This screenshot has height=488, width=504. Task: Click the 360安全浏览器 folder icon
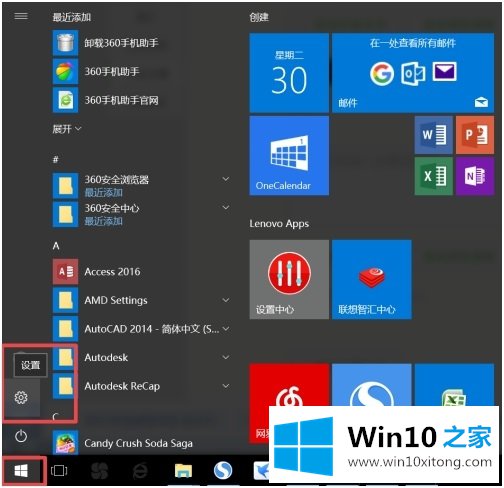pyautogui.click(x=65, y=185)
